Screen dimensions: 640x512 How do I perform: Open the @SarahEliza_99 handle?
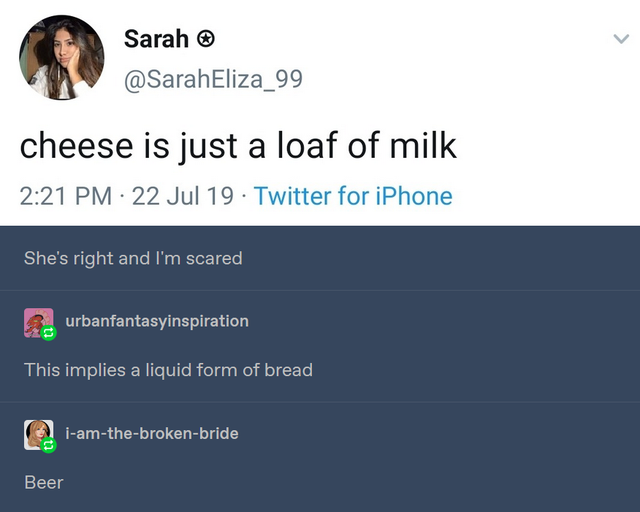point(212,78)
